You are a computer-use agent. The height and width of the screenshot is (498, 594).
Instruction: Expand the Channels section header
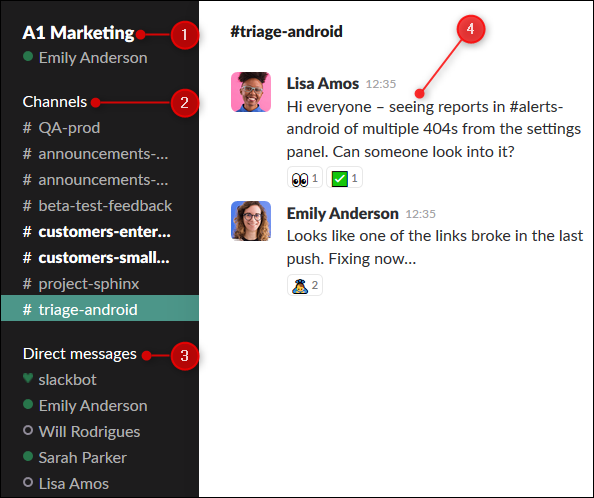tap(55, 102)
